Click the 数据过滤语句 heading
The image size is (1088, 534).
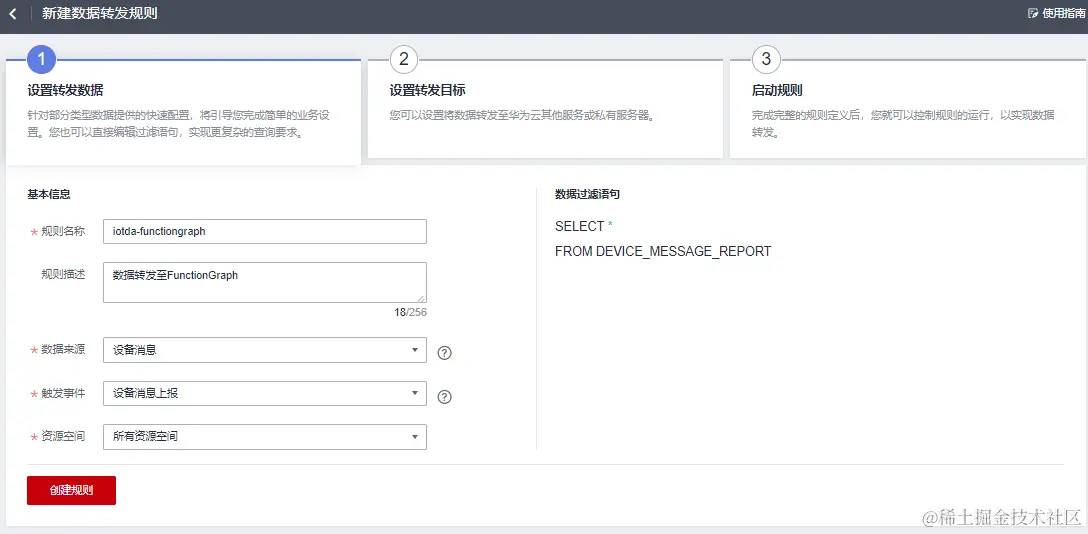tap(587, 194)
